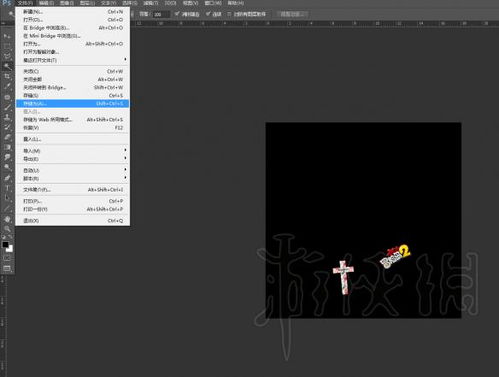Choose 打开(O)... from File menu
This screenshot has height=377, width=499.
coord(73,20)
